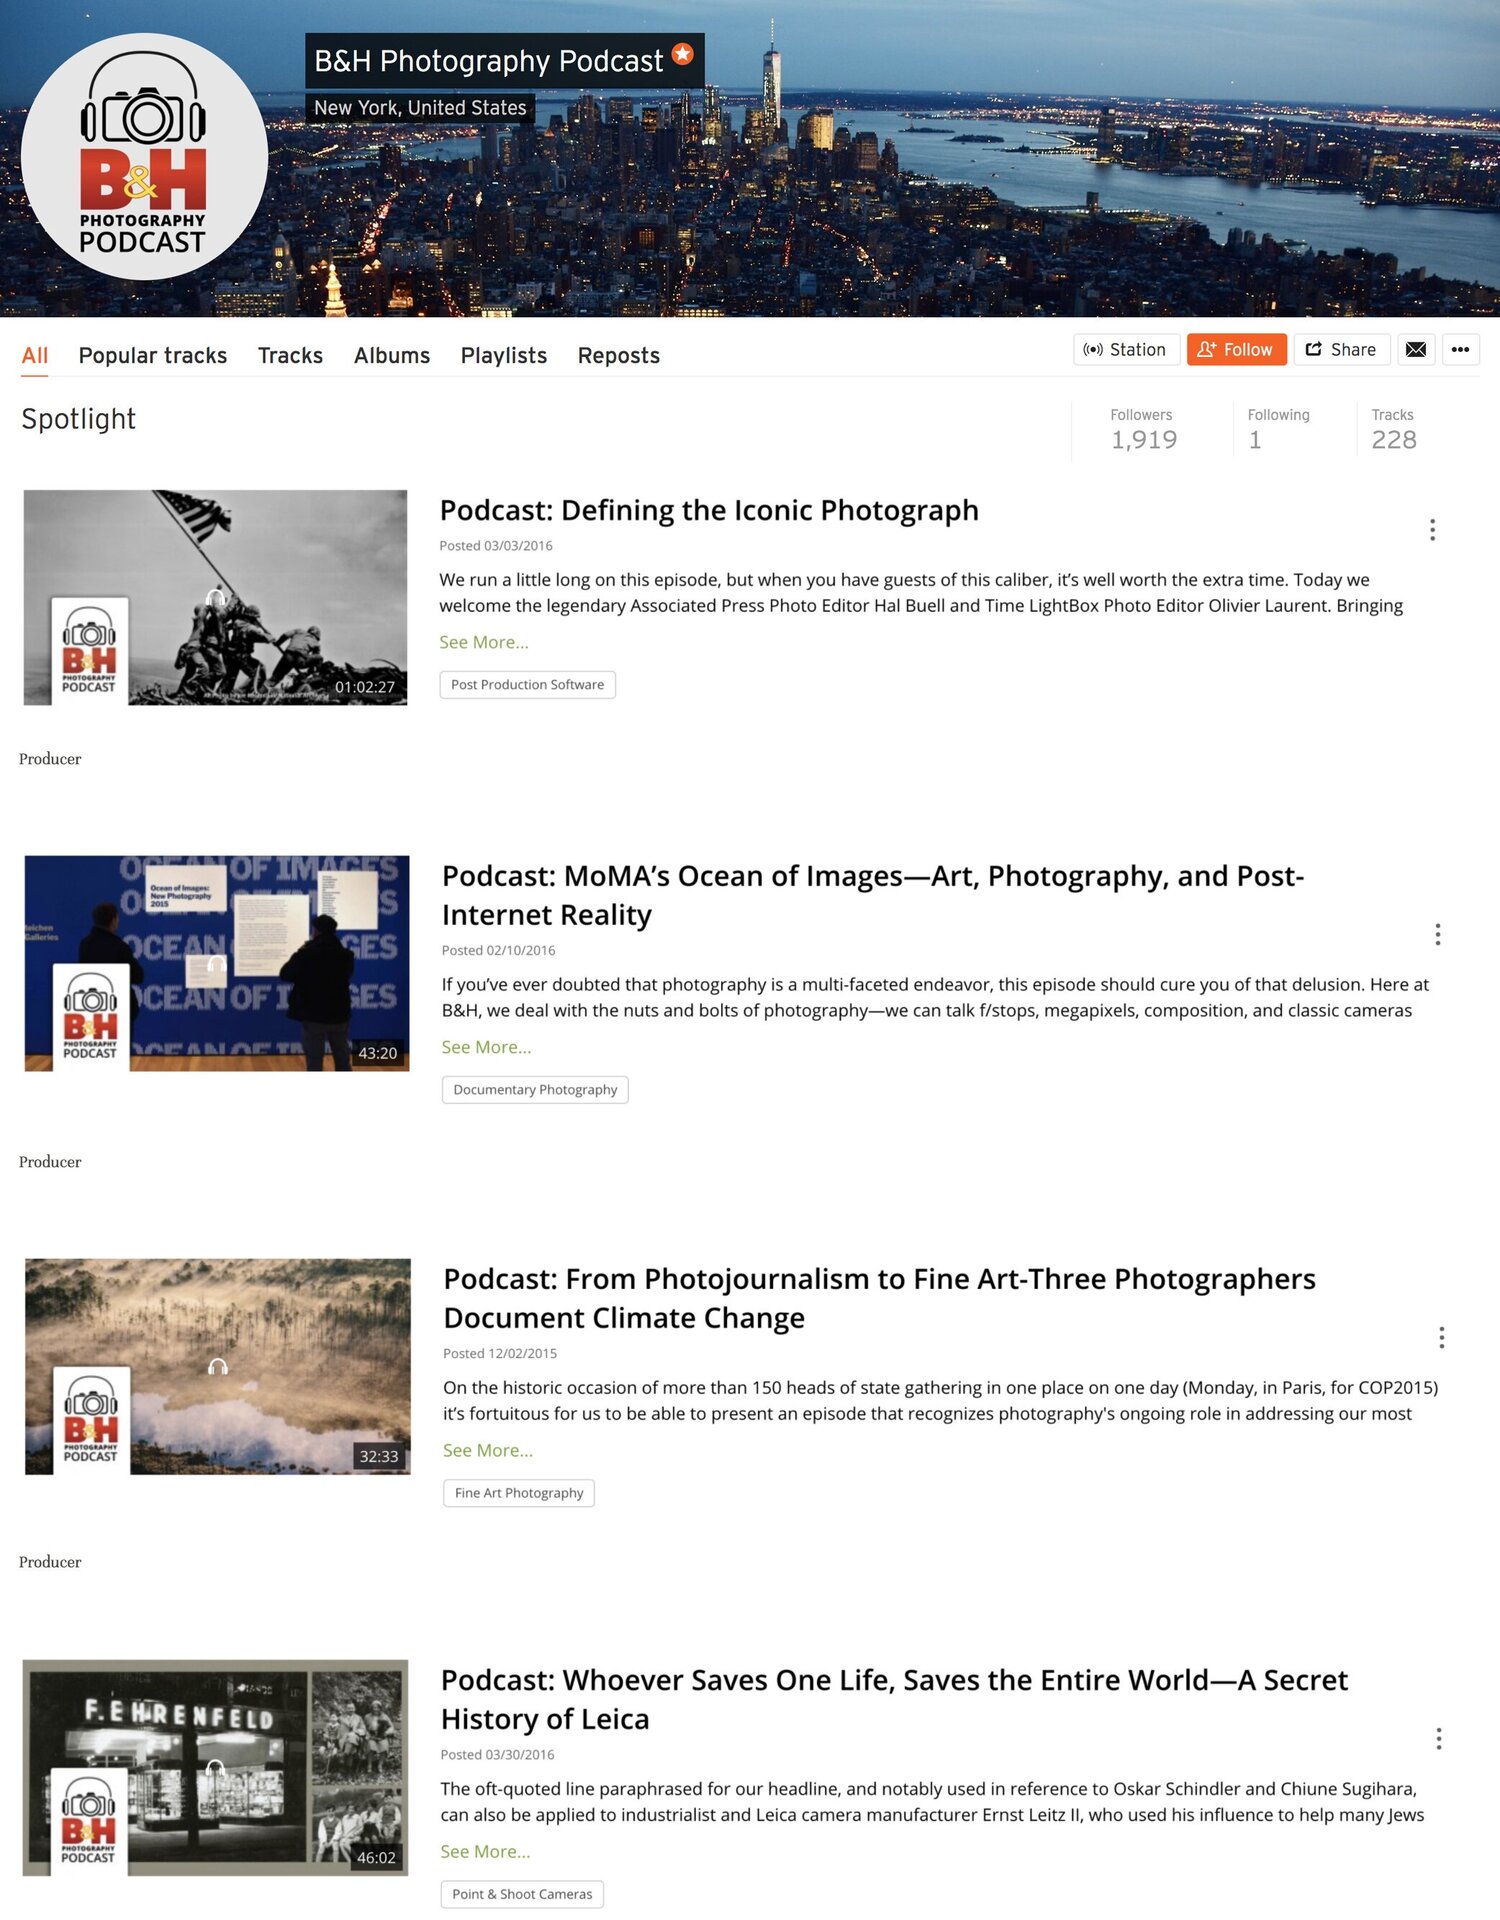Click Posted 03/30/2016 date text
1500x1920 pixels.
pyautogui.click(x=498, y=1755)
